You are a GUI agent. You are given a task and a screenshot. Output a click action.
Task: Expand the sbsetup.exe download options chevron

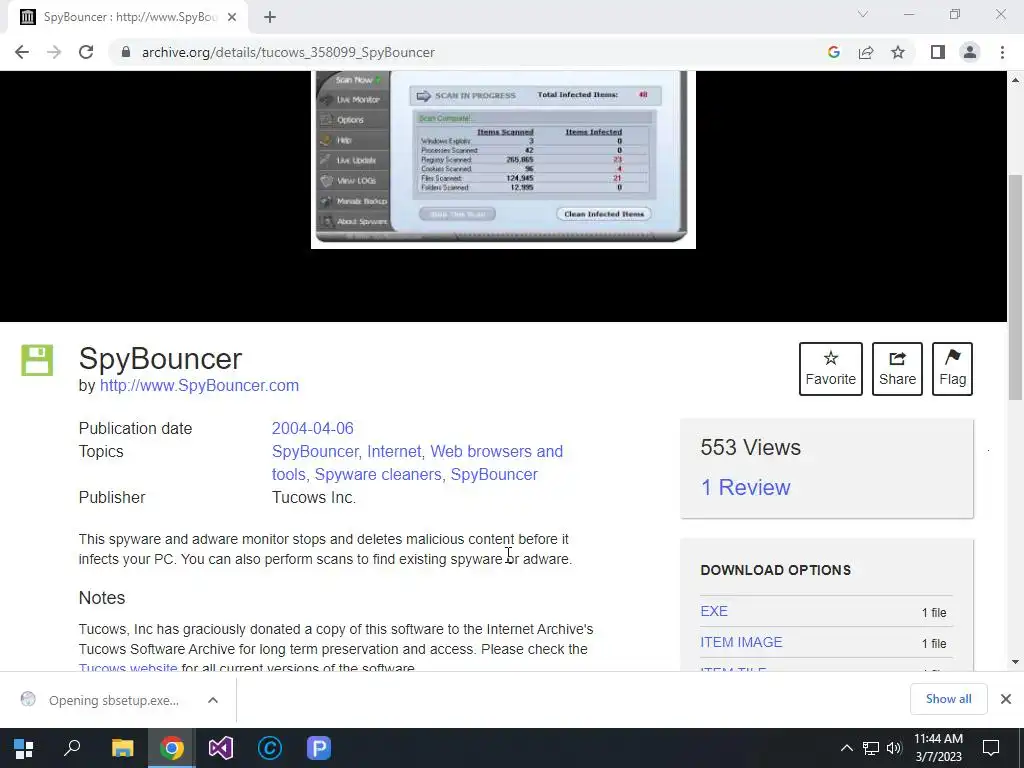pyautogui.click(x=213, y=700)
